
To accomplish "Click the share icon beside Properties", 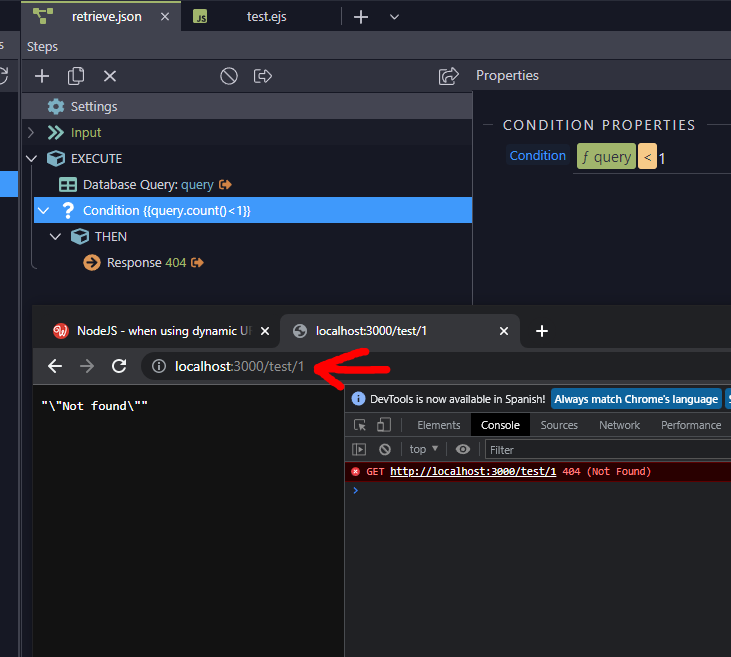I will (x=448, y=76).
